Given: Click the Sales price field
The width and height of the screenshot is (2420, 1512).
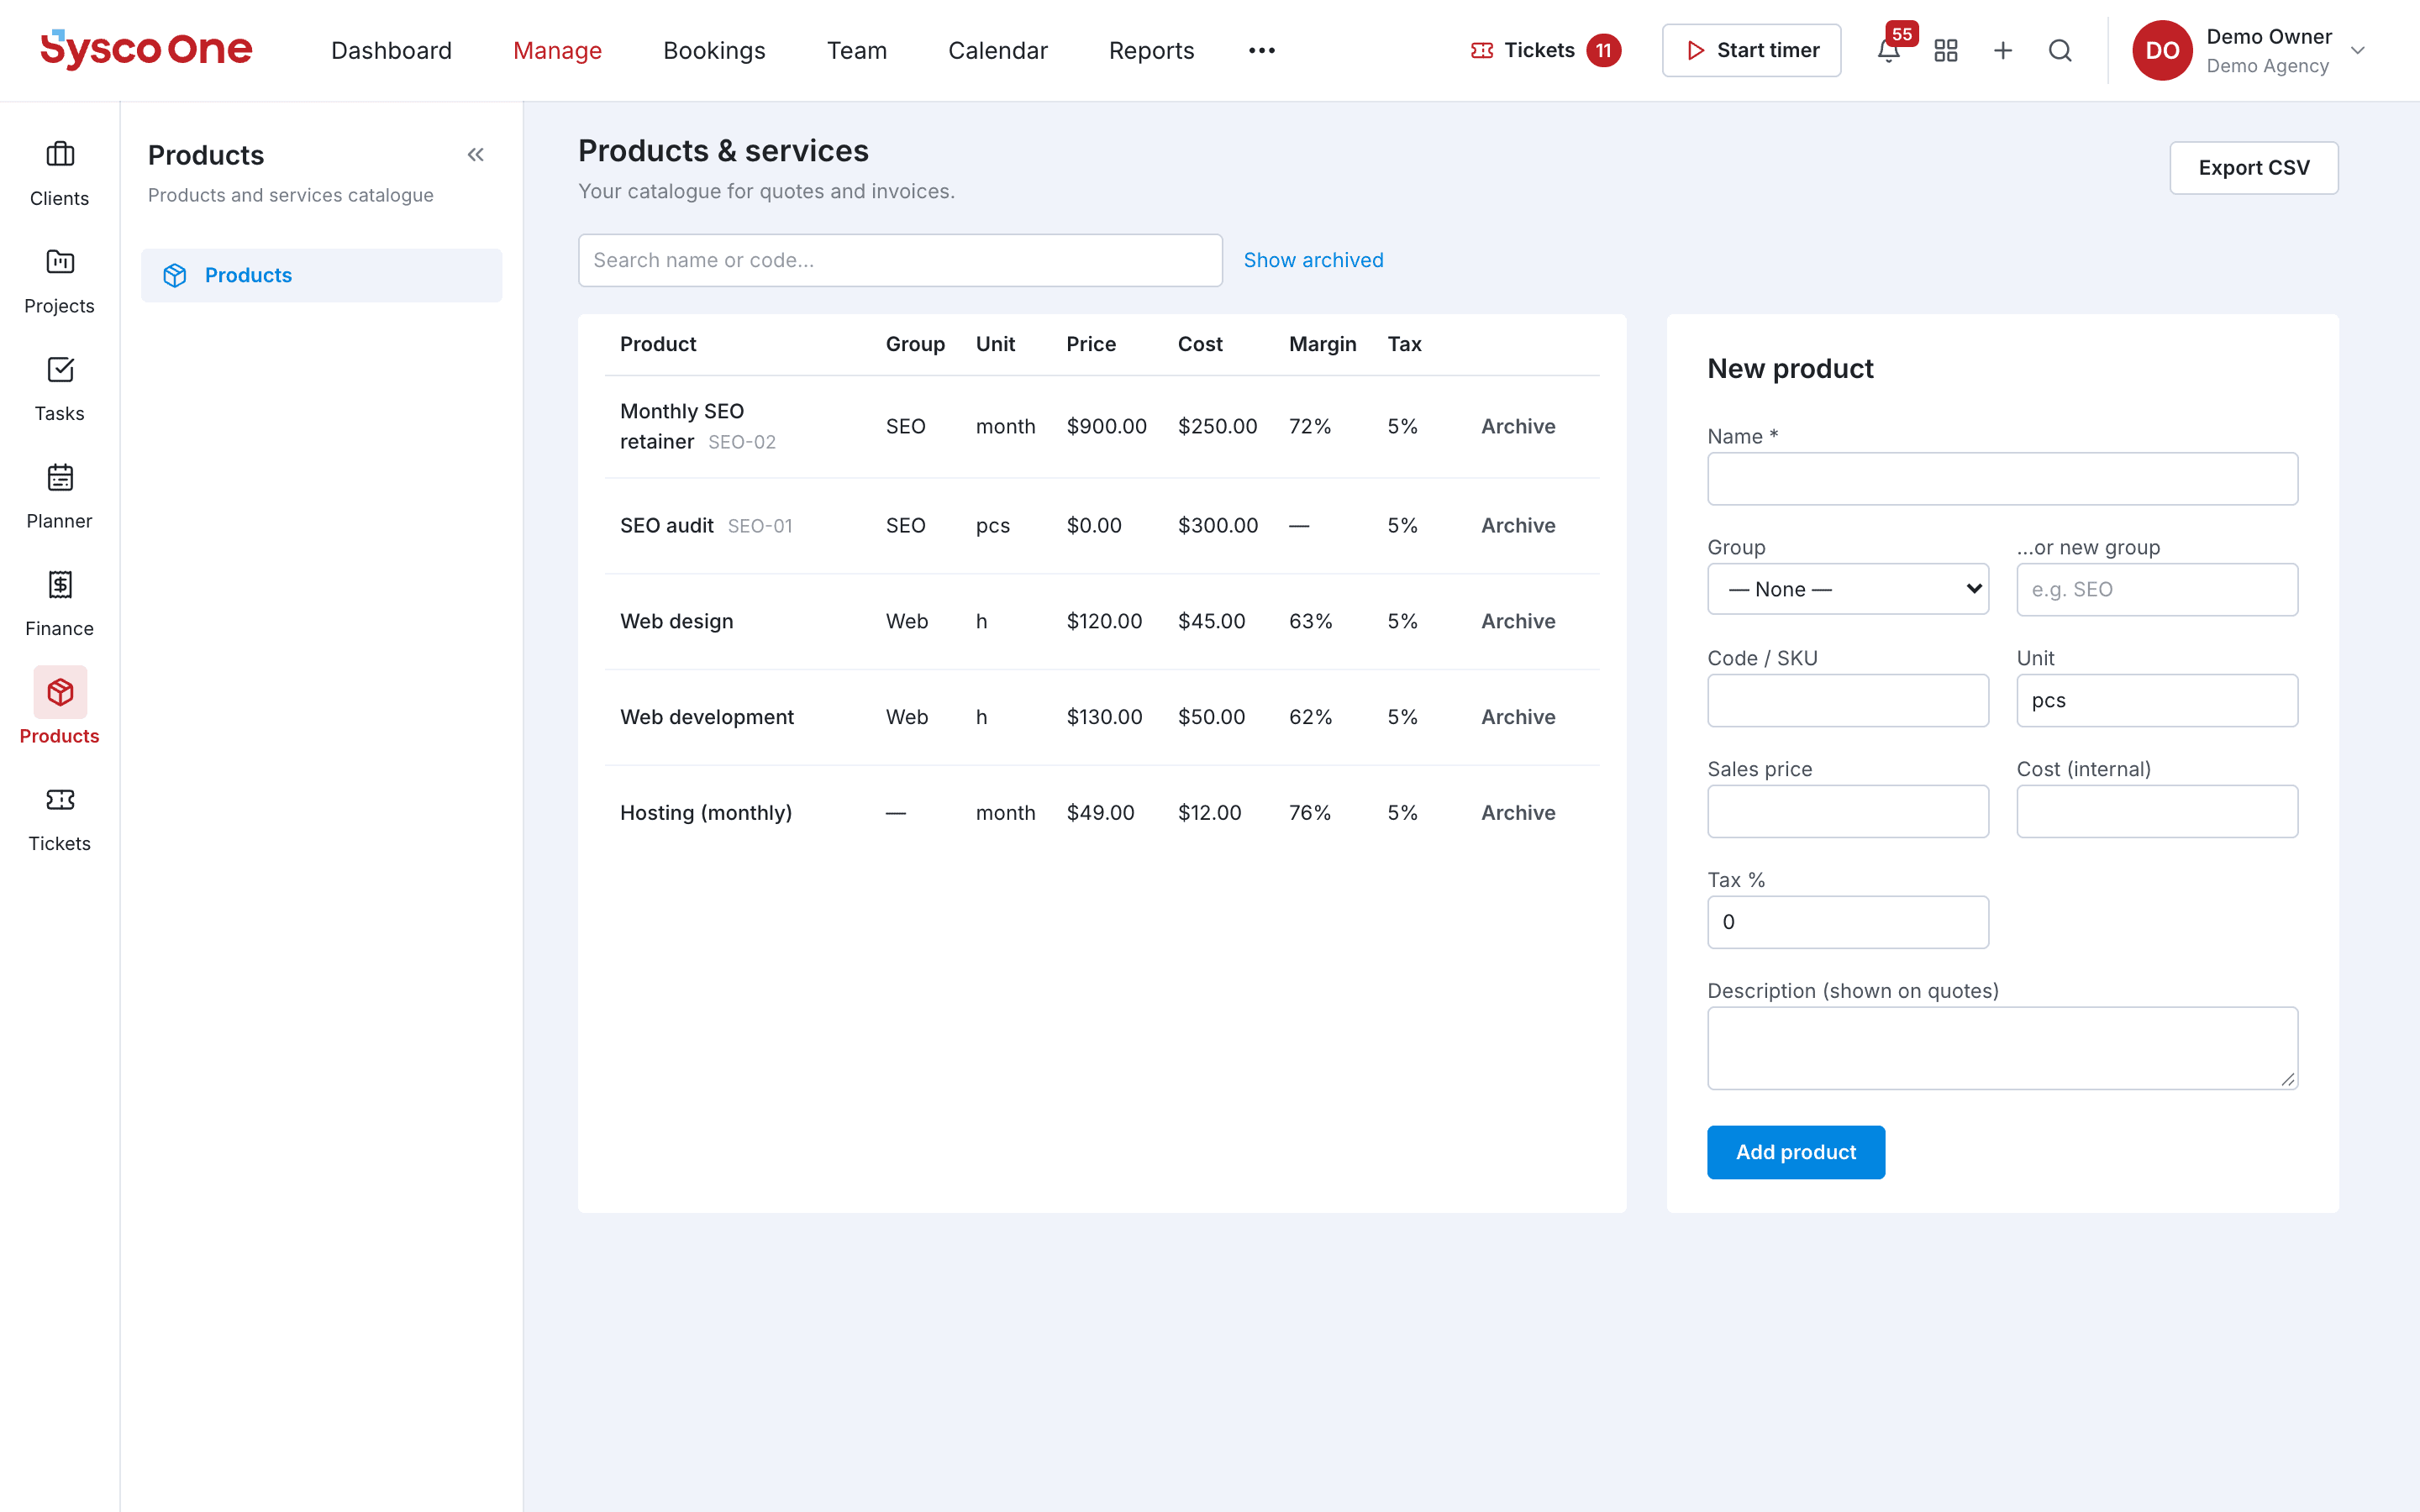Looking at the screenshot, I should (x=1847, y=811).
